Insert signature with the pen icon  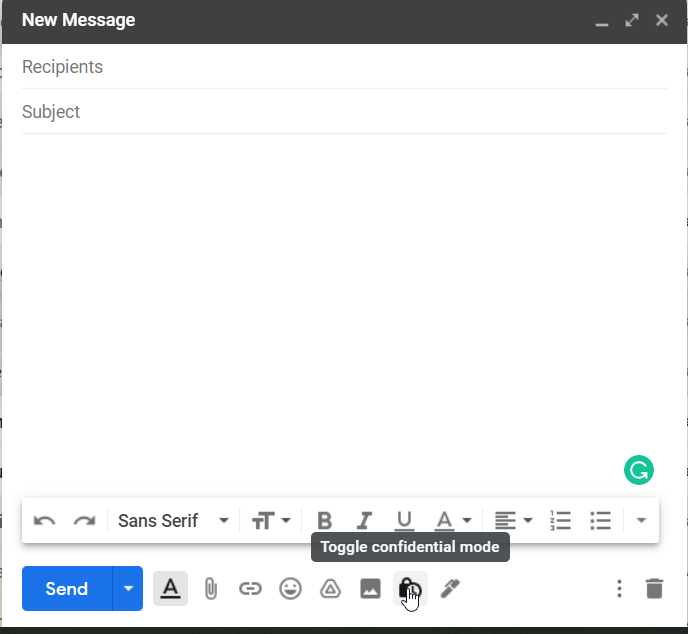(450, 588)
